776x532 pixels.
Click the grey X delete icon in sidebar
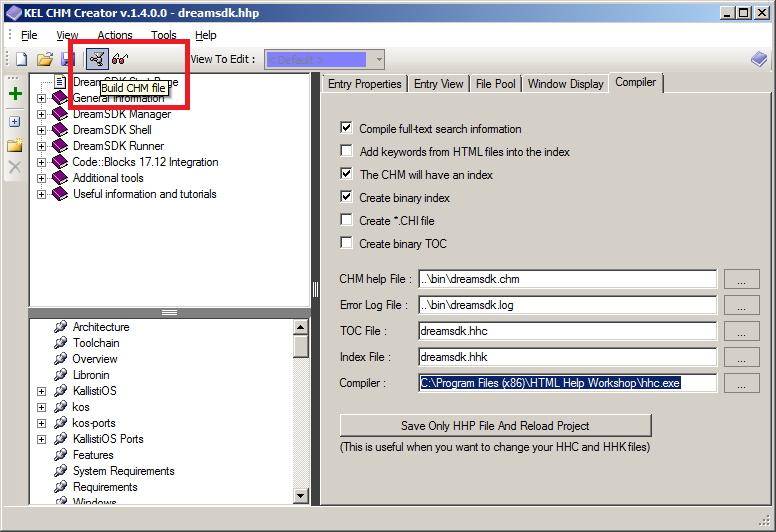point(15,167)
